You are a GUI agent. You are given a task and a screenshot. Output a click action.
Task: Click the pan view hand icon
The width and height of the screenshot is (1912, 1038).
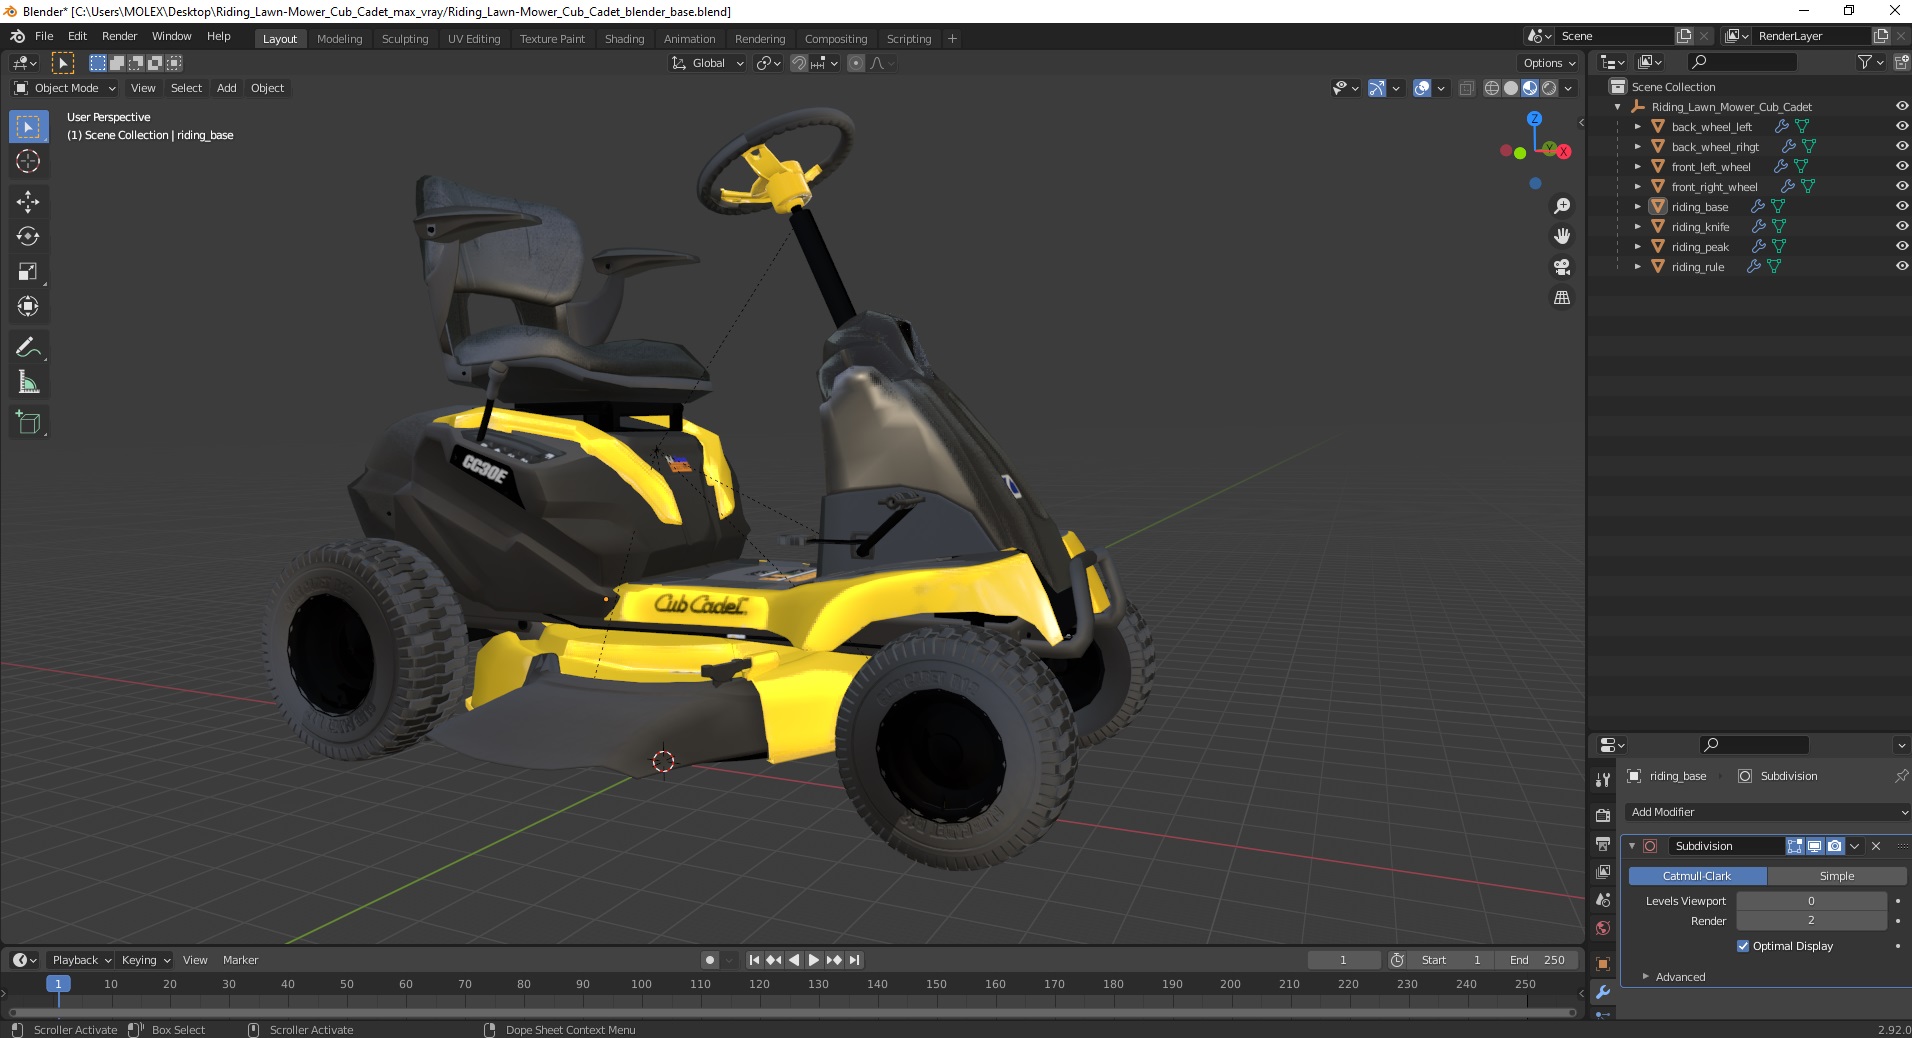(1561, 237)
